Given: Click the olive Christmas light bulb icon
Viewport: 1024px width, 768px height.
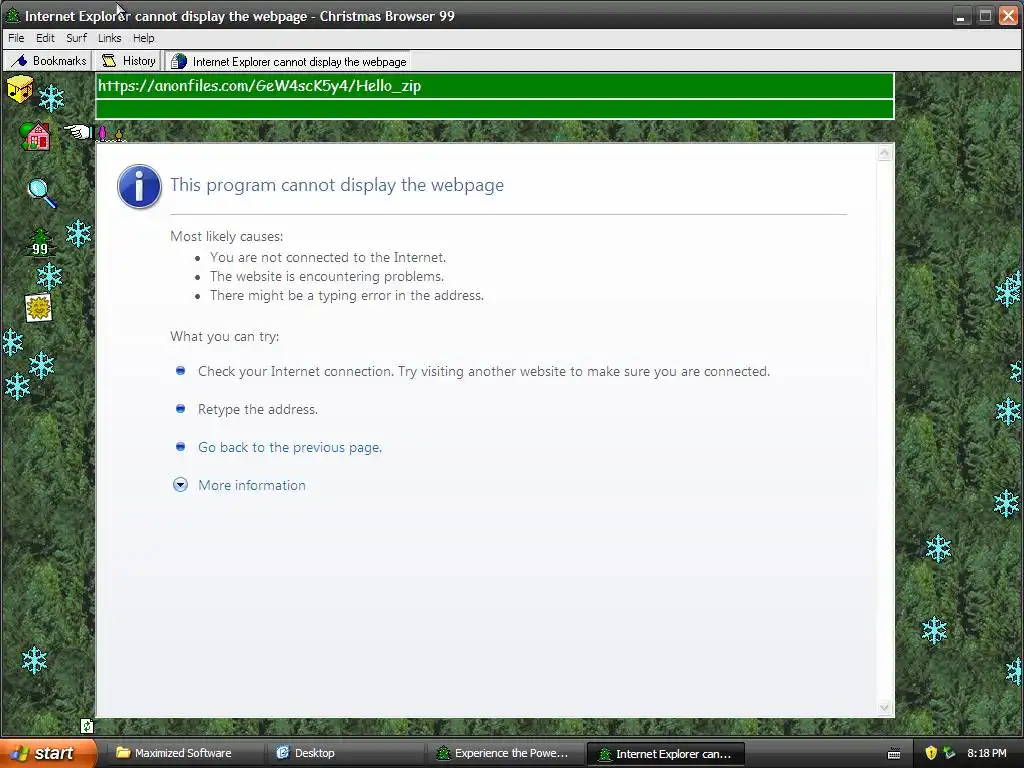Looking at the screenshot, I should pos(119,135).
